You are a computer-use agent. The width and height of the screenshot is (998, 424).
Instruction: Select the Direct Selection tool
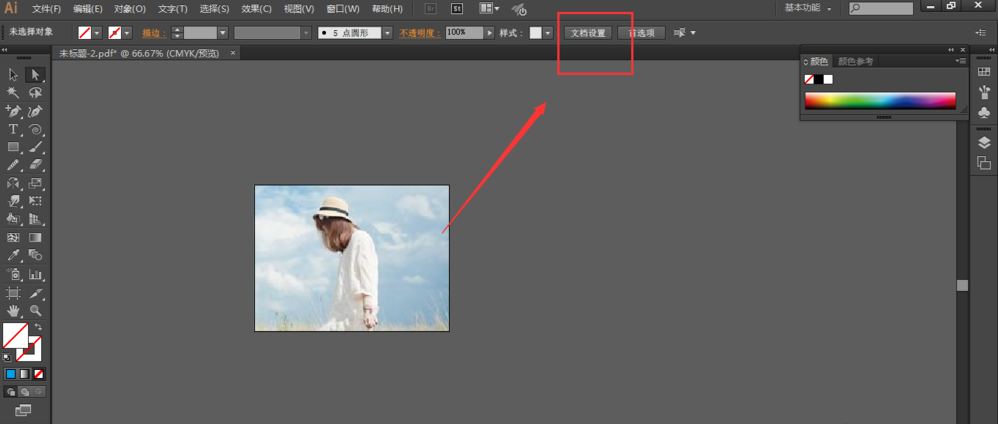click(x=35, y=75)
